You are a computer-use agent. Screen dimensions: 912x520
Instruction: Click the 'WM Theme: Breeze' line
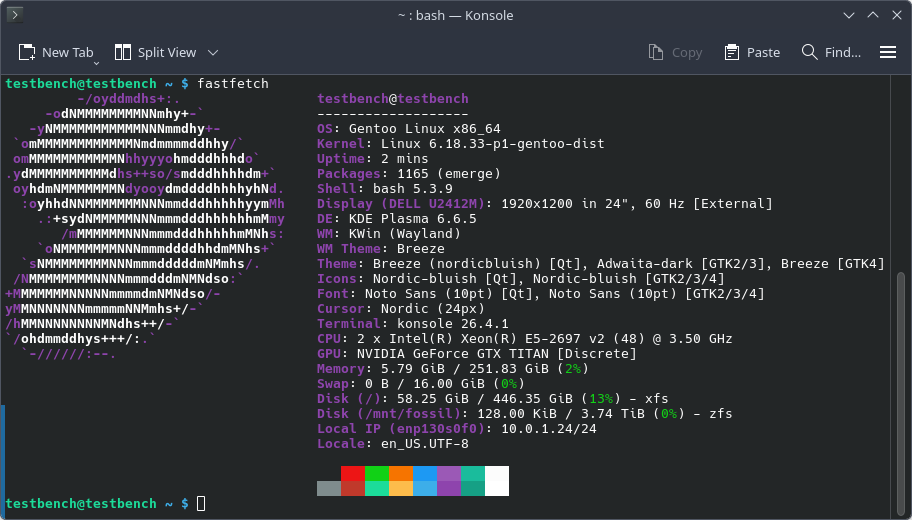381,248
